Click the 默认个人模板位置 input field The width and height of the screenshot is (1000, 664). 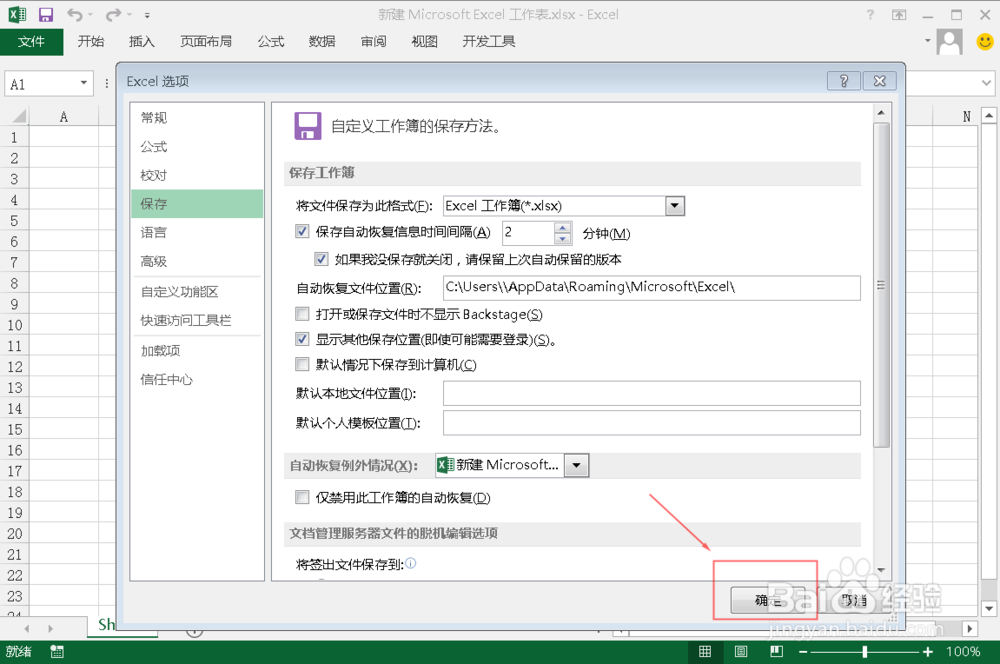pos(652,423)
